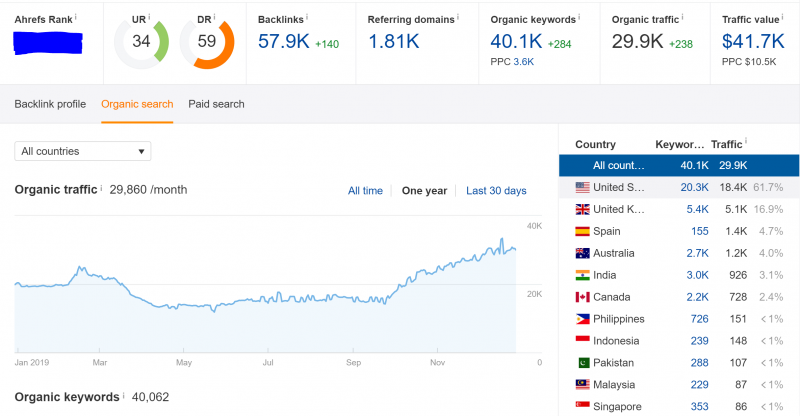The width and height of the screenshot is (800, 416).
Task: Click the Spain country name
Action: point(607,231)
